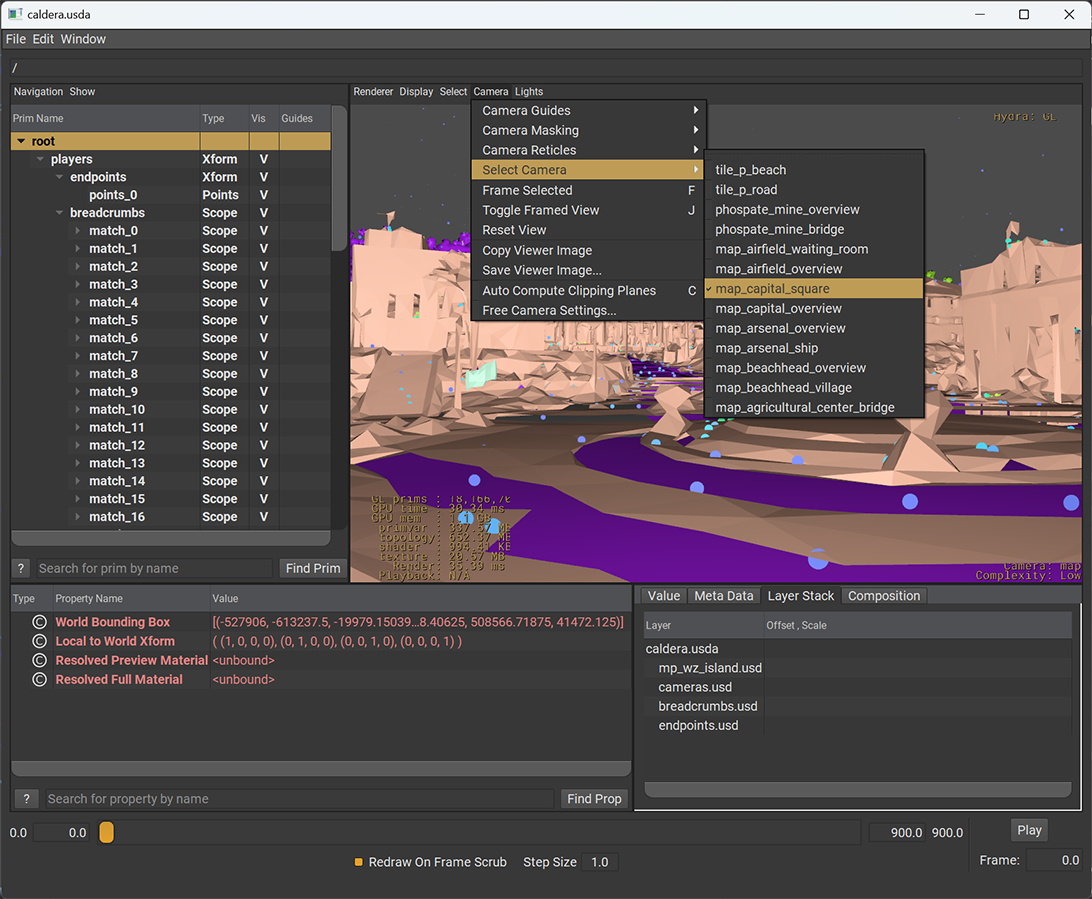Collapse the breadcrumbs scope node
The image size is (1092, 899).
tap(59, 212)
